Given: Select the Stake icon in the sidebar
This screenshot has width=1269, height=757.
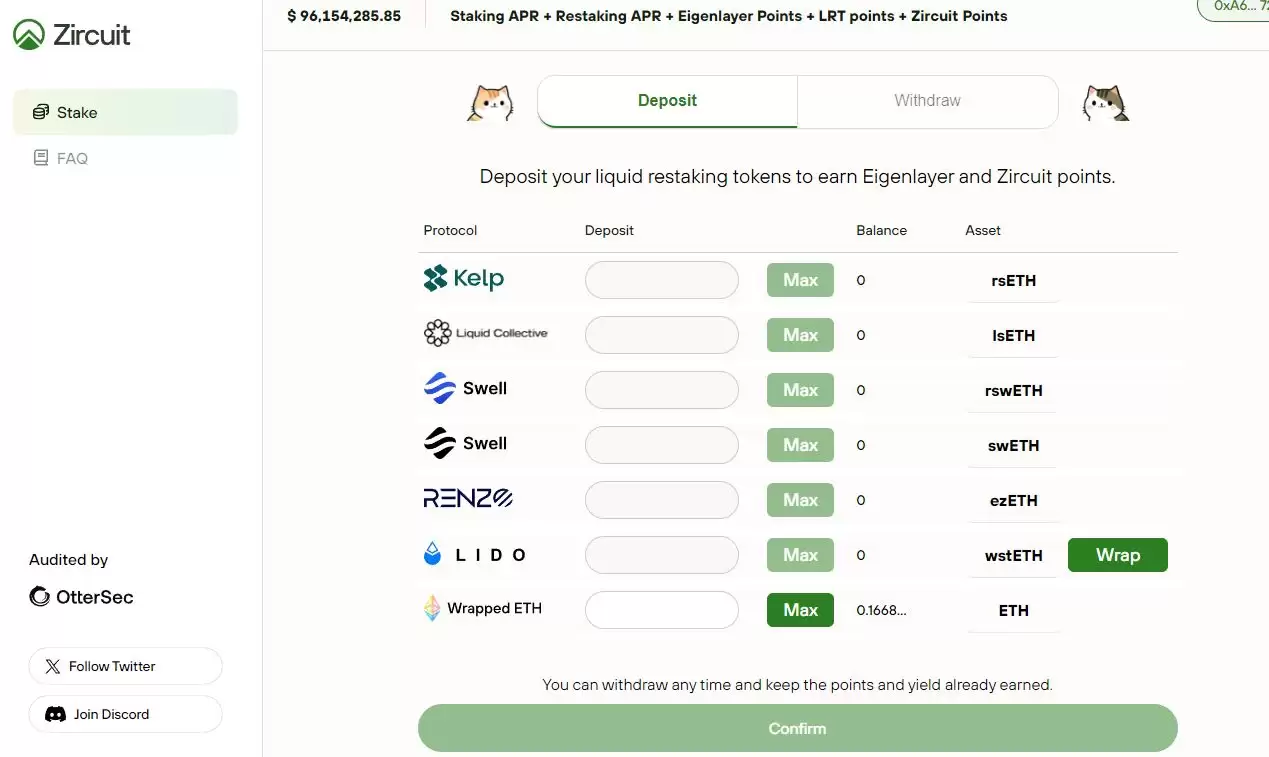Looking at the screenshot, I should (40, 111).
